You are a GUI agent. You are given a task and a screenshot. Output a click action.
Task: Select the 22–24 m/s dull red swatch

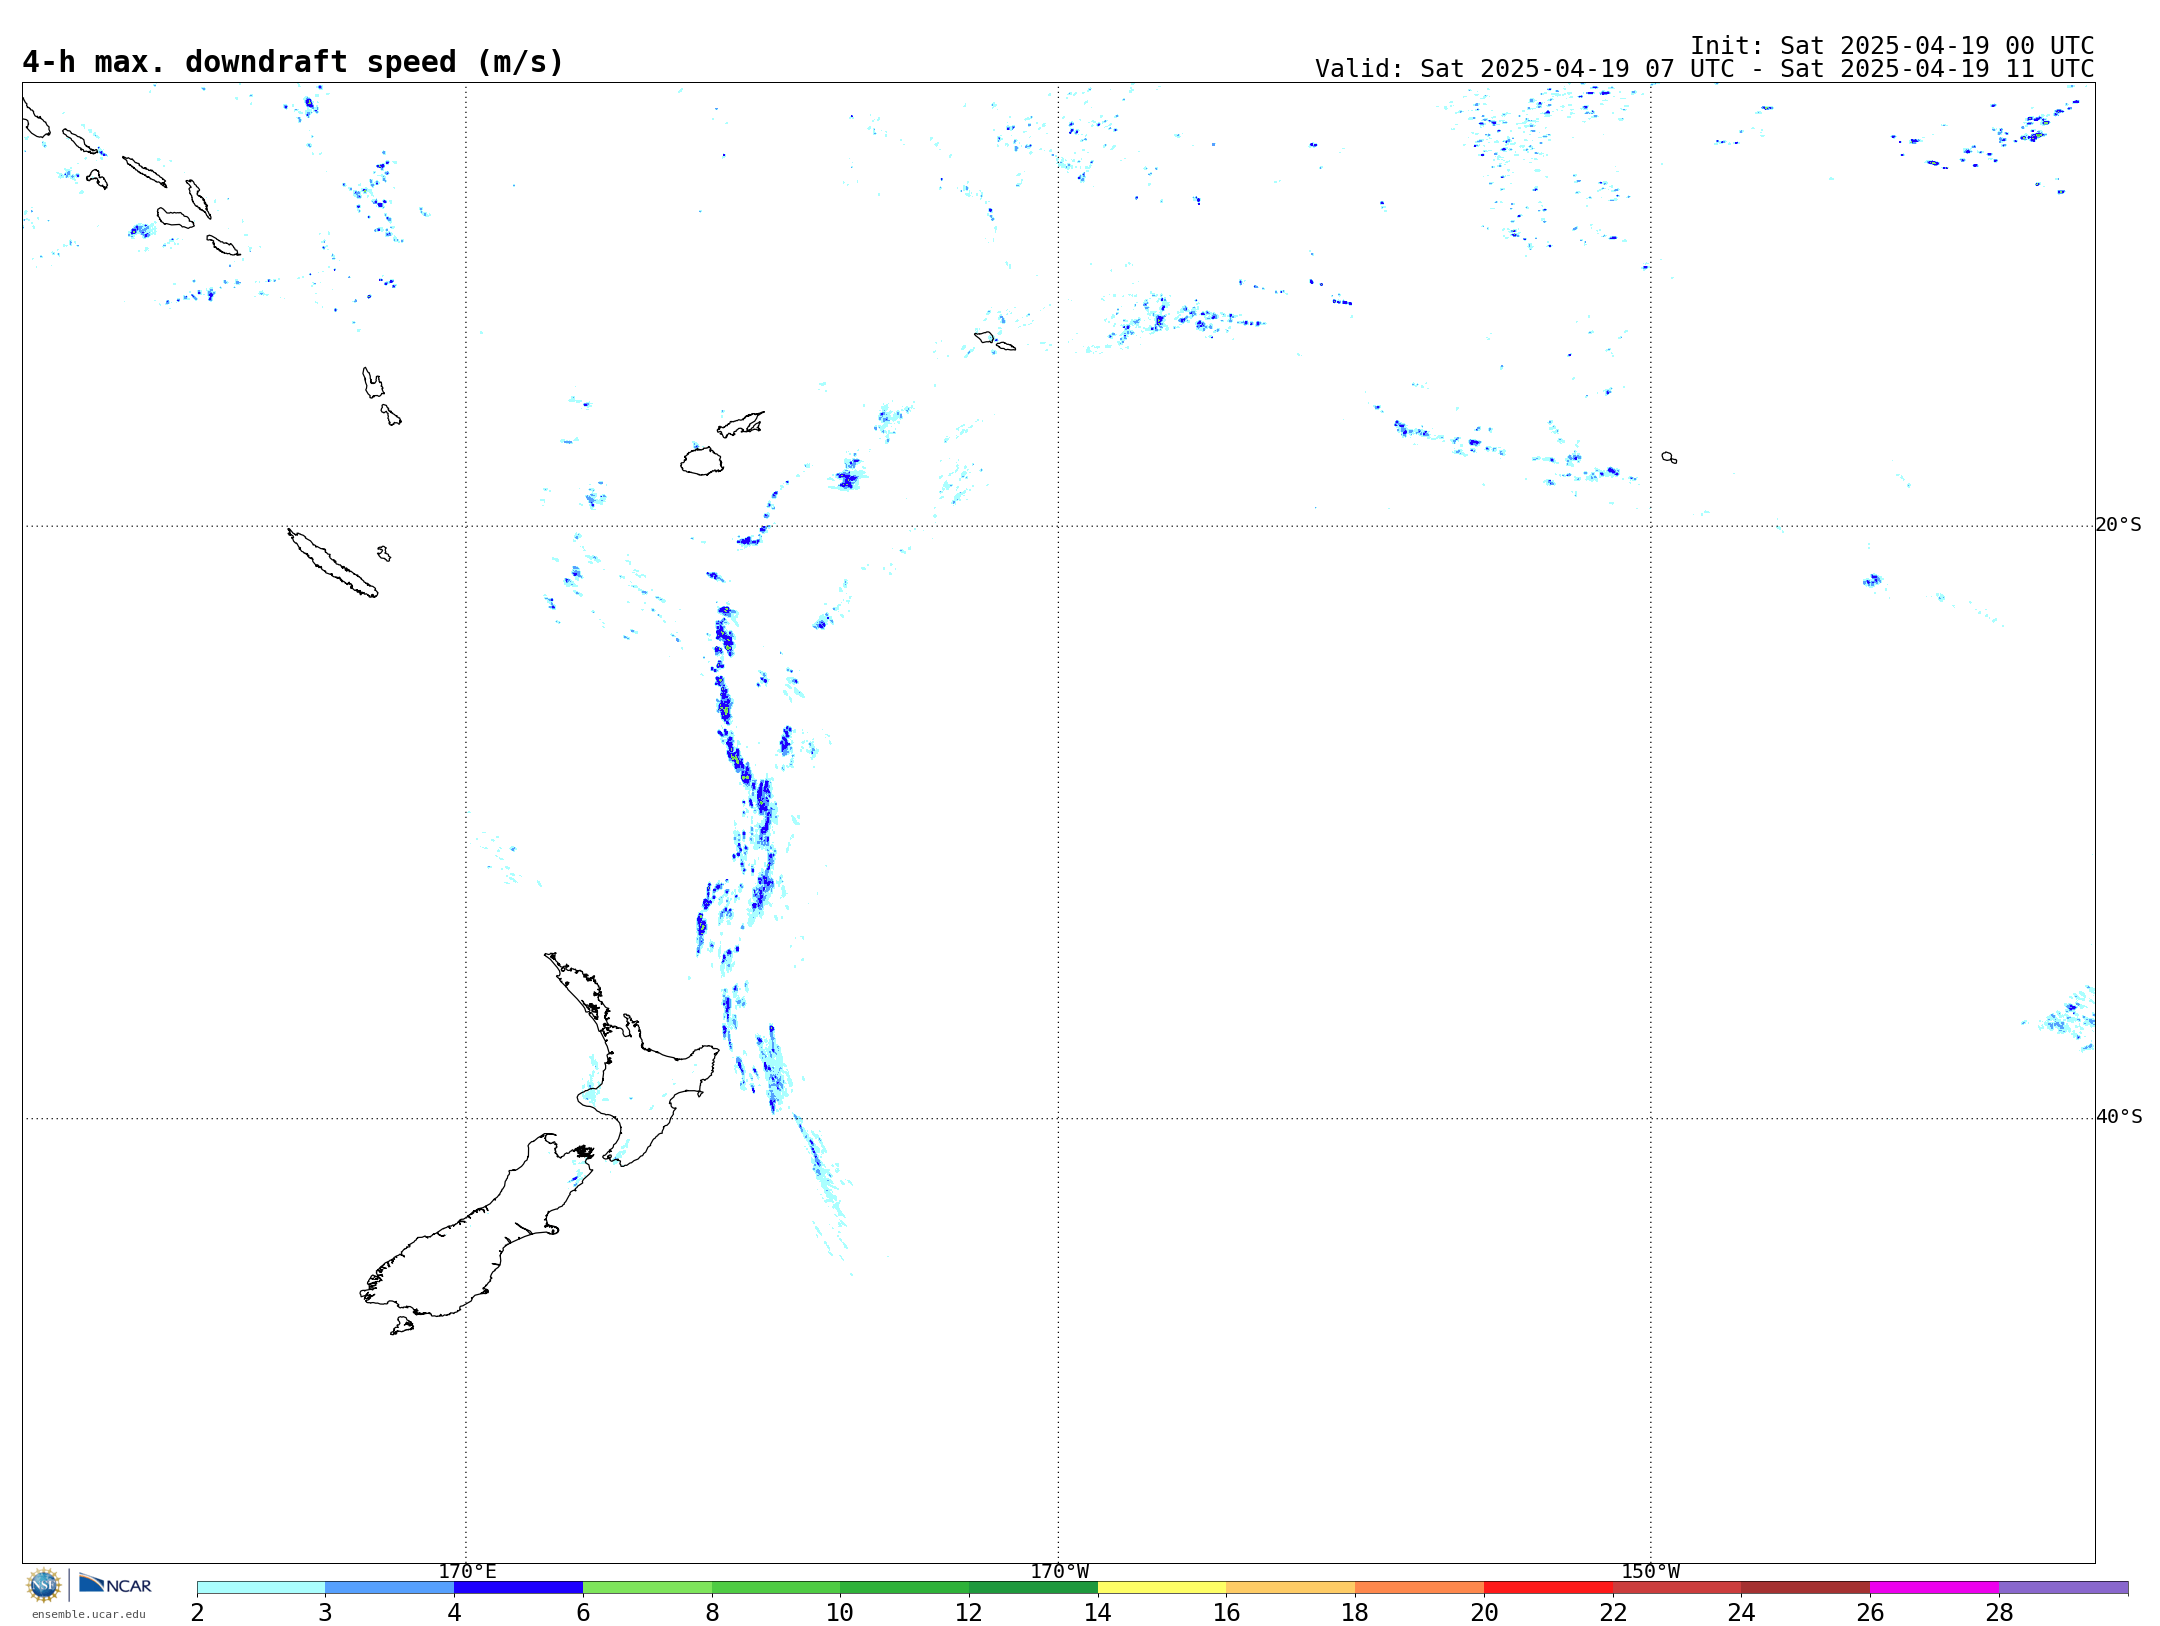coord(1677,1587)
